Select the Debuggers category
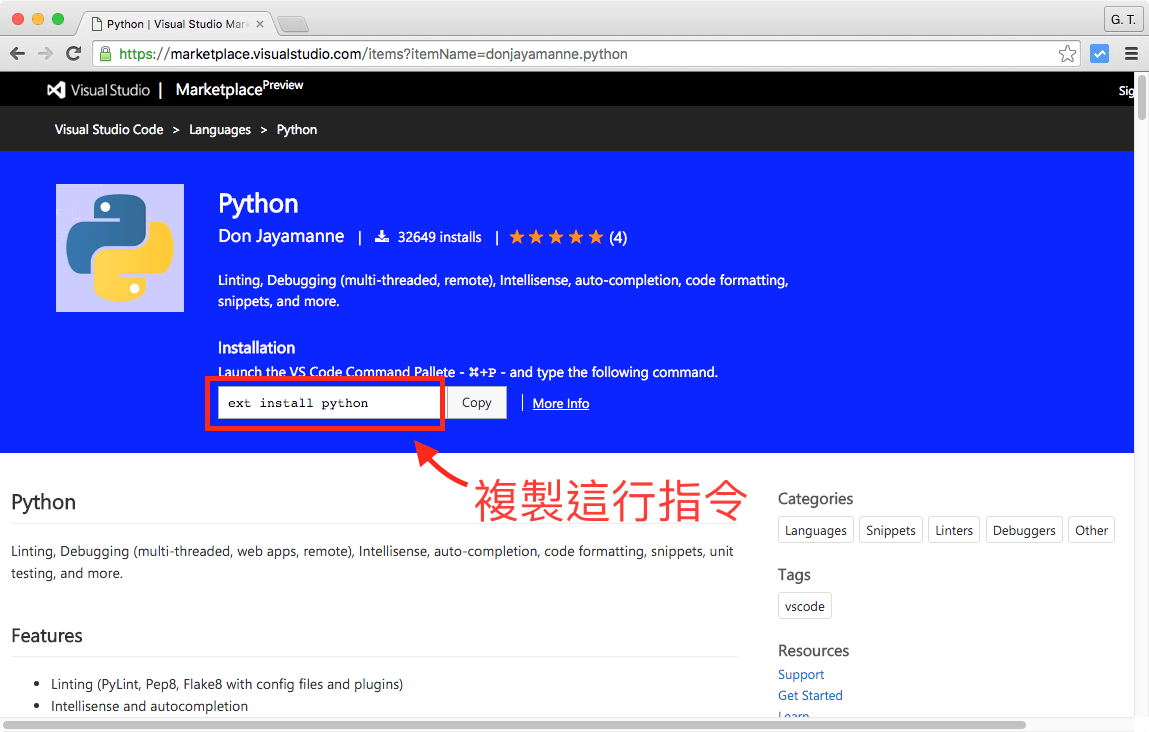Viewport: 1149px width, 732px height. (1023, 529)
